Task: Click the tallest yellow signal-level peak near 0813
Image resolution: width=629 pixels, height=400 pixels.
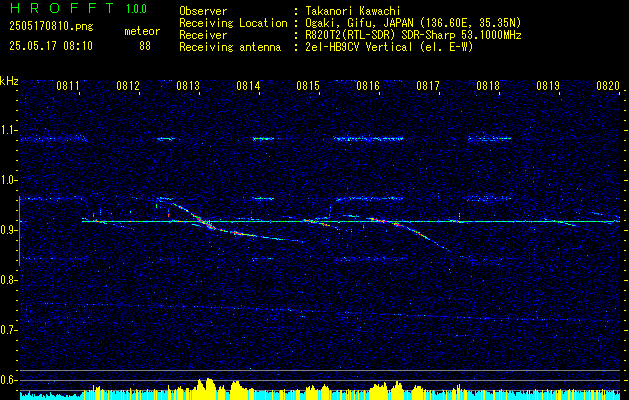Action: click(208, 389)
